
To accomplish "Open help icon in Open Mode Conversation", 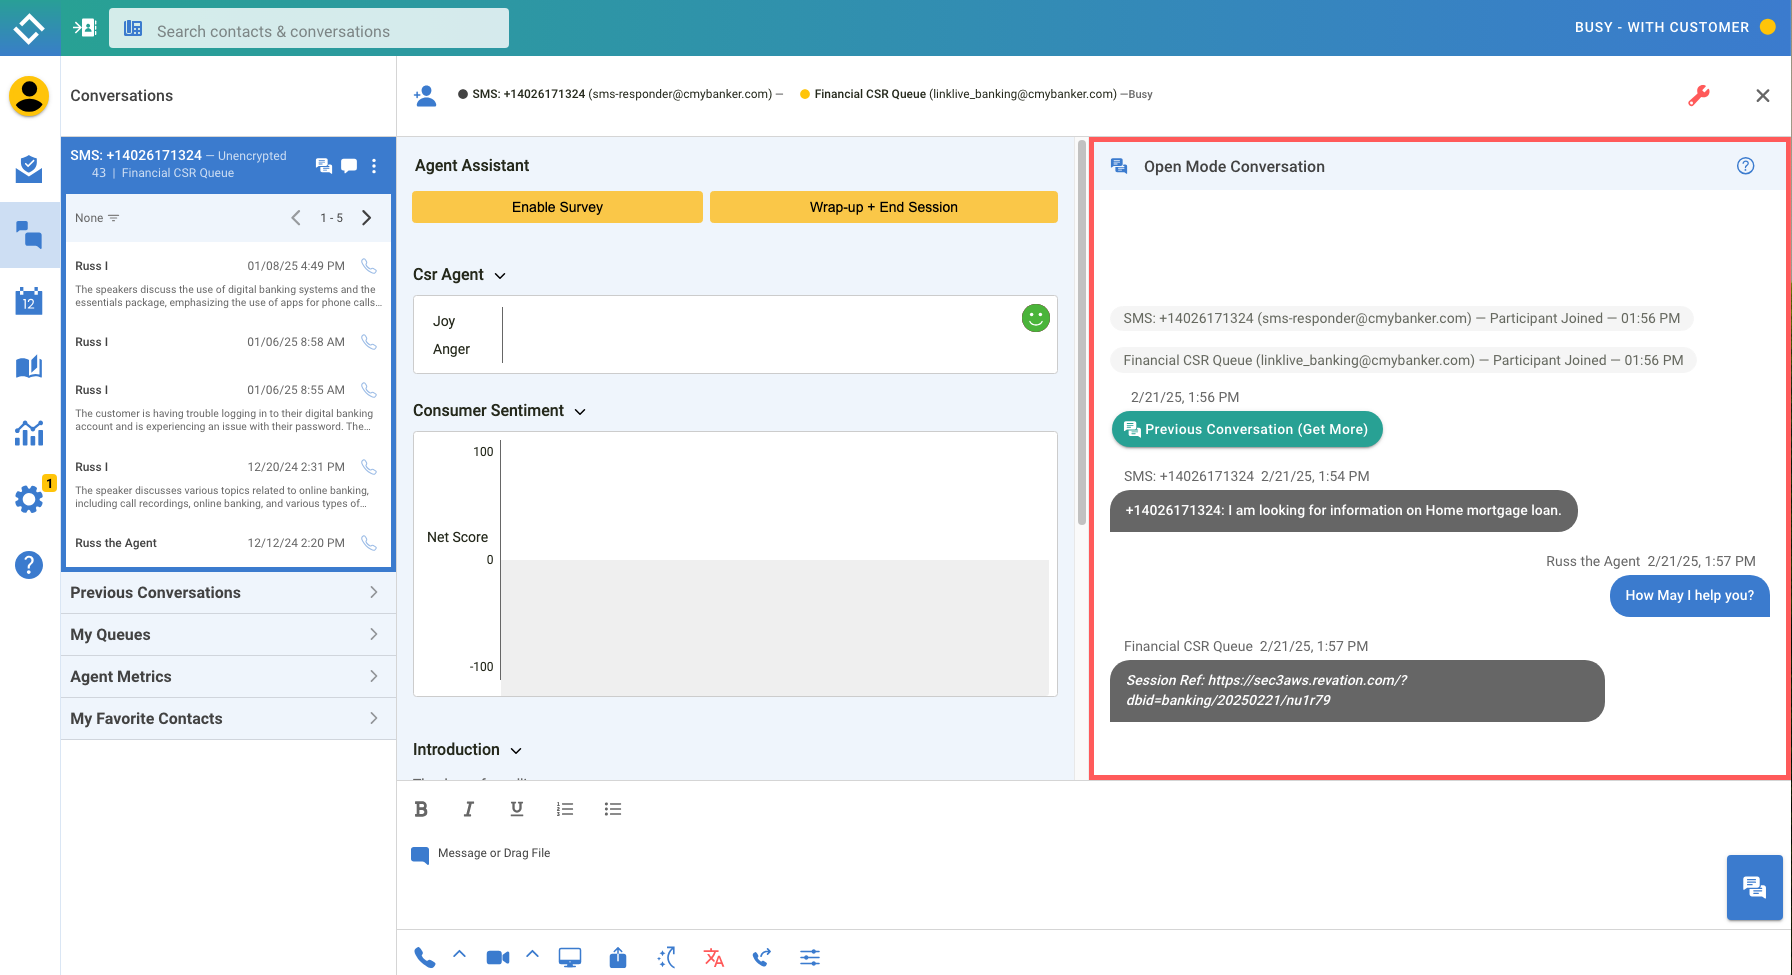I will coord(1745,166).
